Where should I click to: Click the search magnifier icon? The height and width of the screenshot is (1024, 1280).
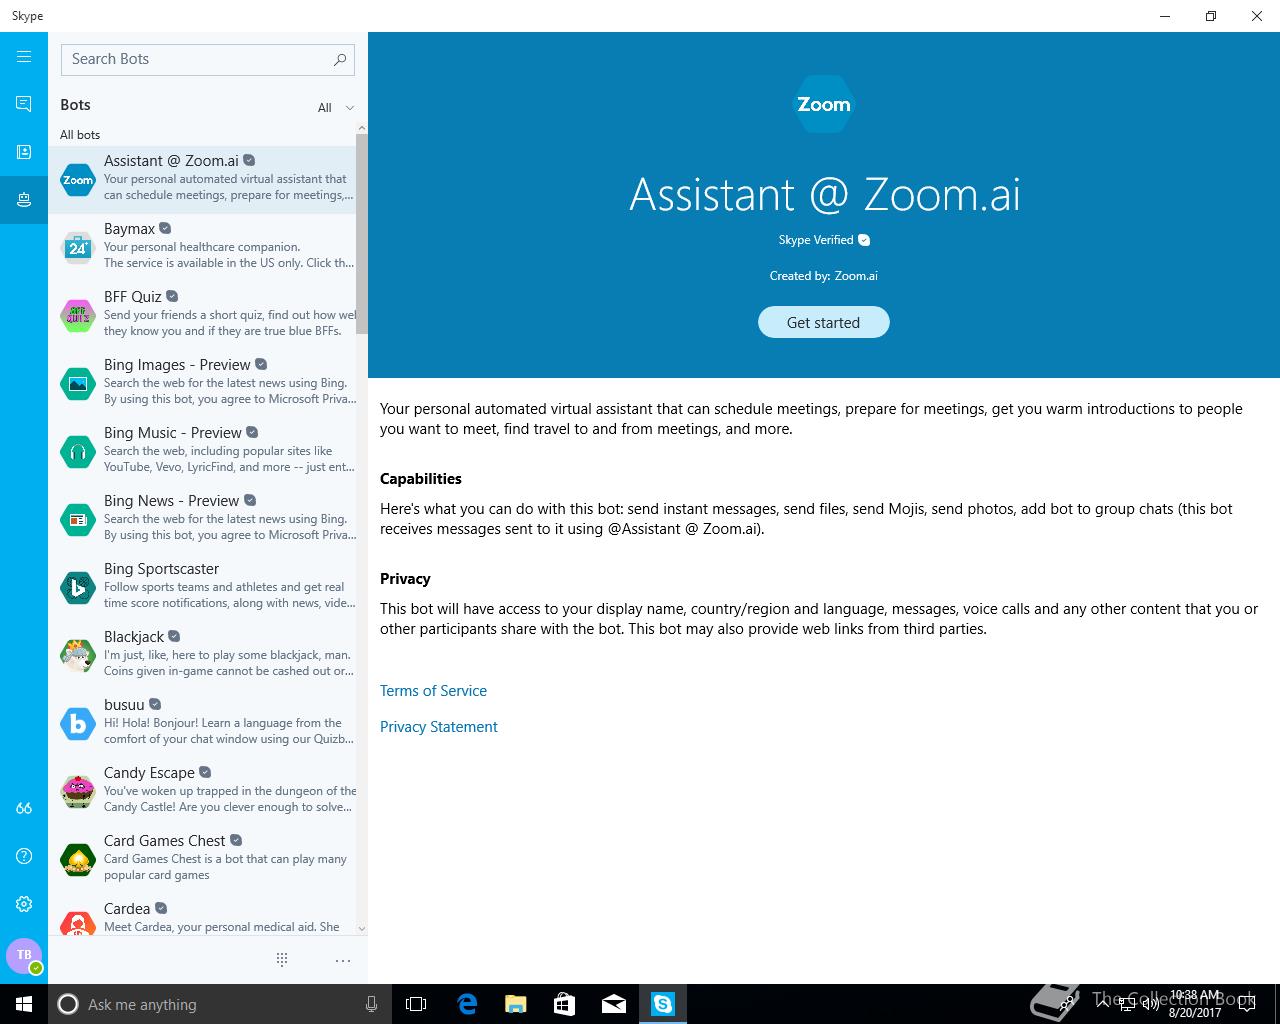click(x=340, y=59)
